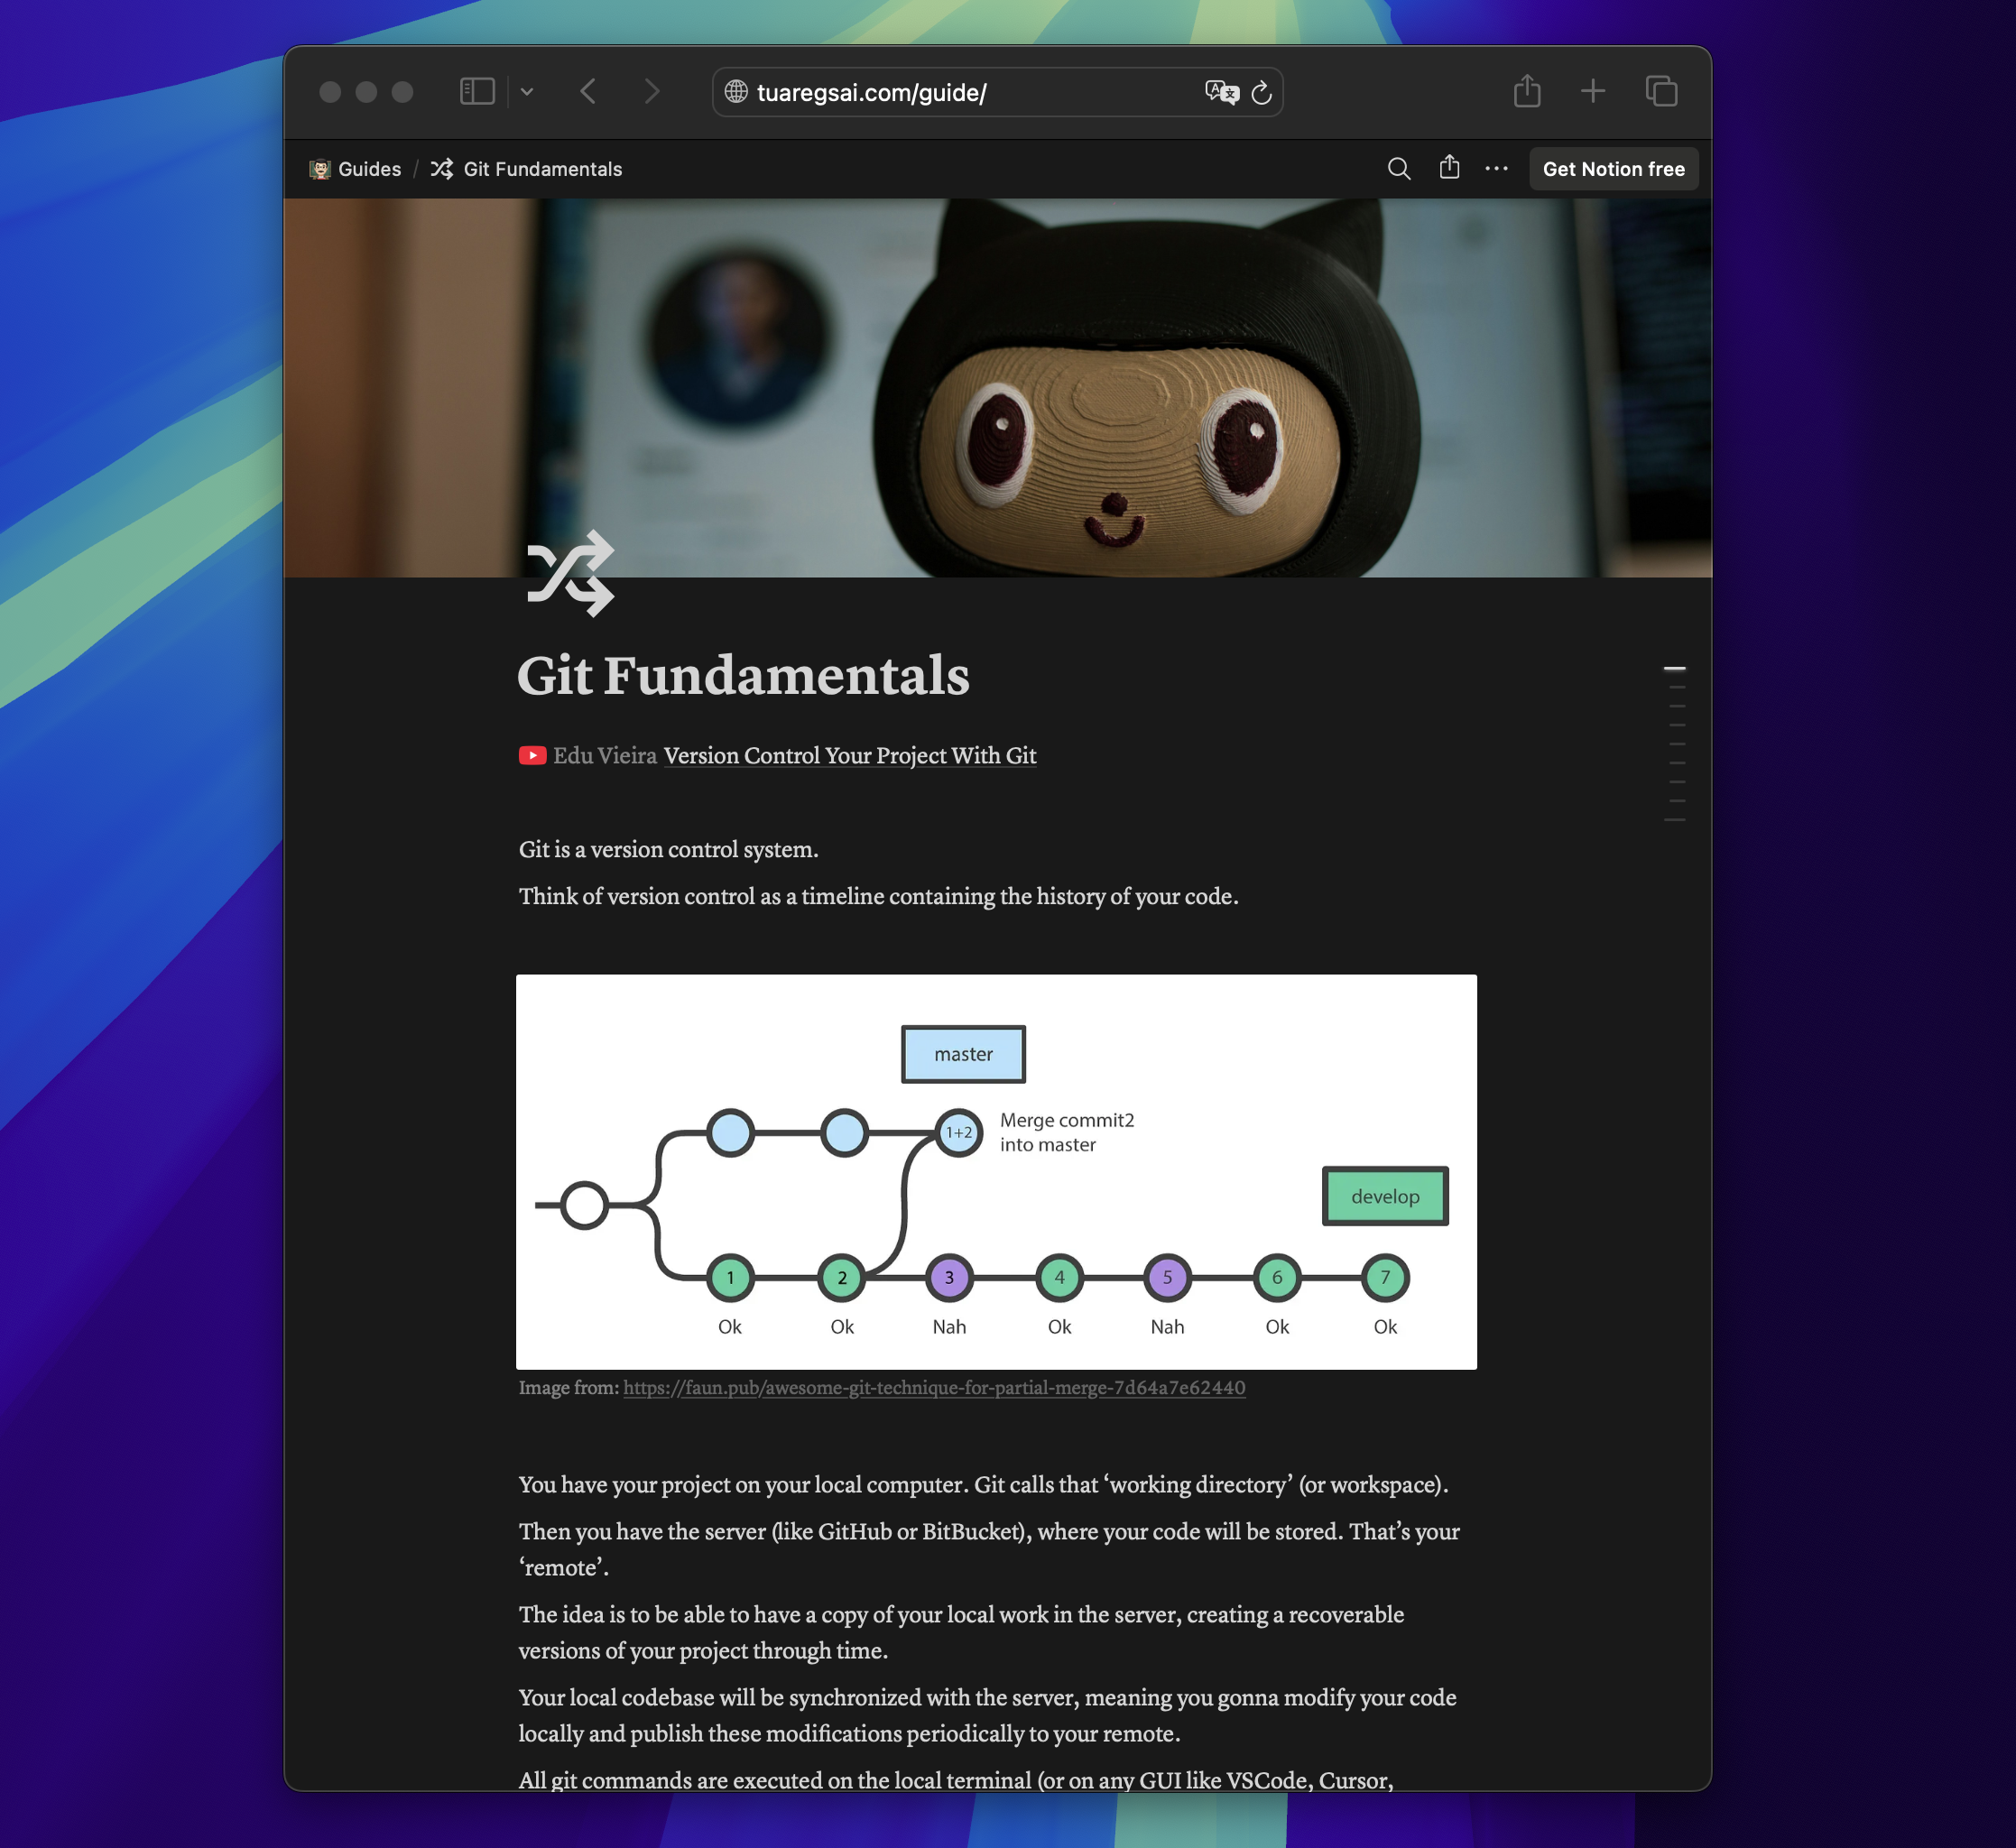Viewport: 2016px width, 1848px height.
Task: Open the sidebar options dropdown chevron
Action: pyautogui.click(x=527, y=92)
